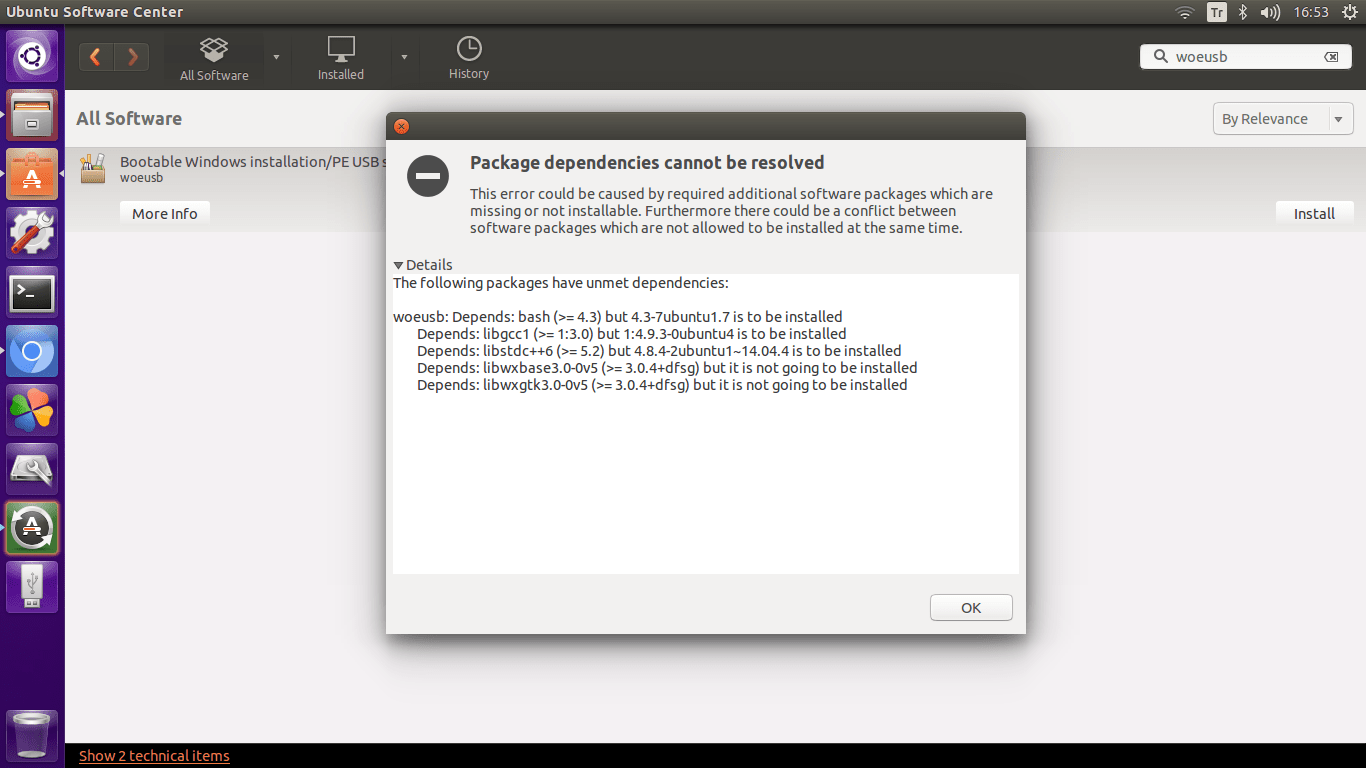
Task: Open the Chromium browser dock icon
Action: [33, 351]
